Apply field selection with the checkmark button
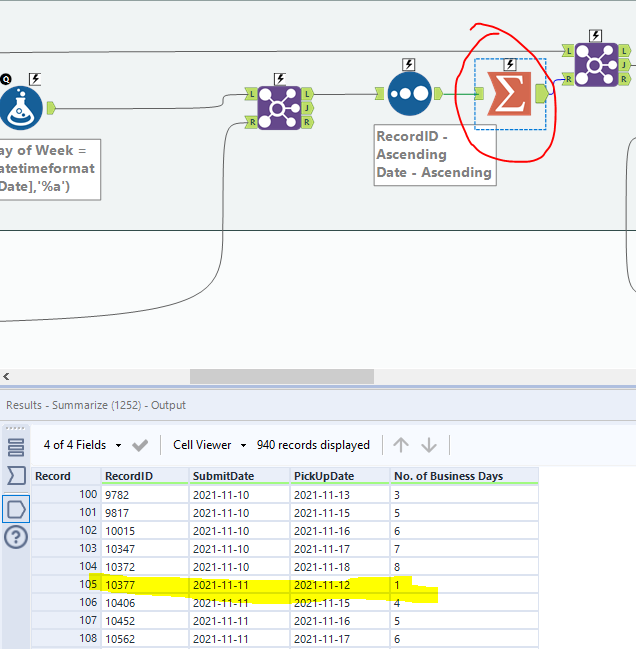The height and width of the screenshot is (649, 636). [140, 445]
